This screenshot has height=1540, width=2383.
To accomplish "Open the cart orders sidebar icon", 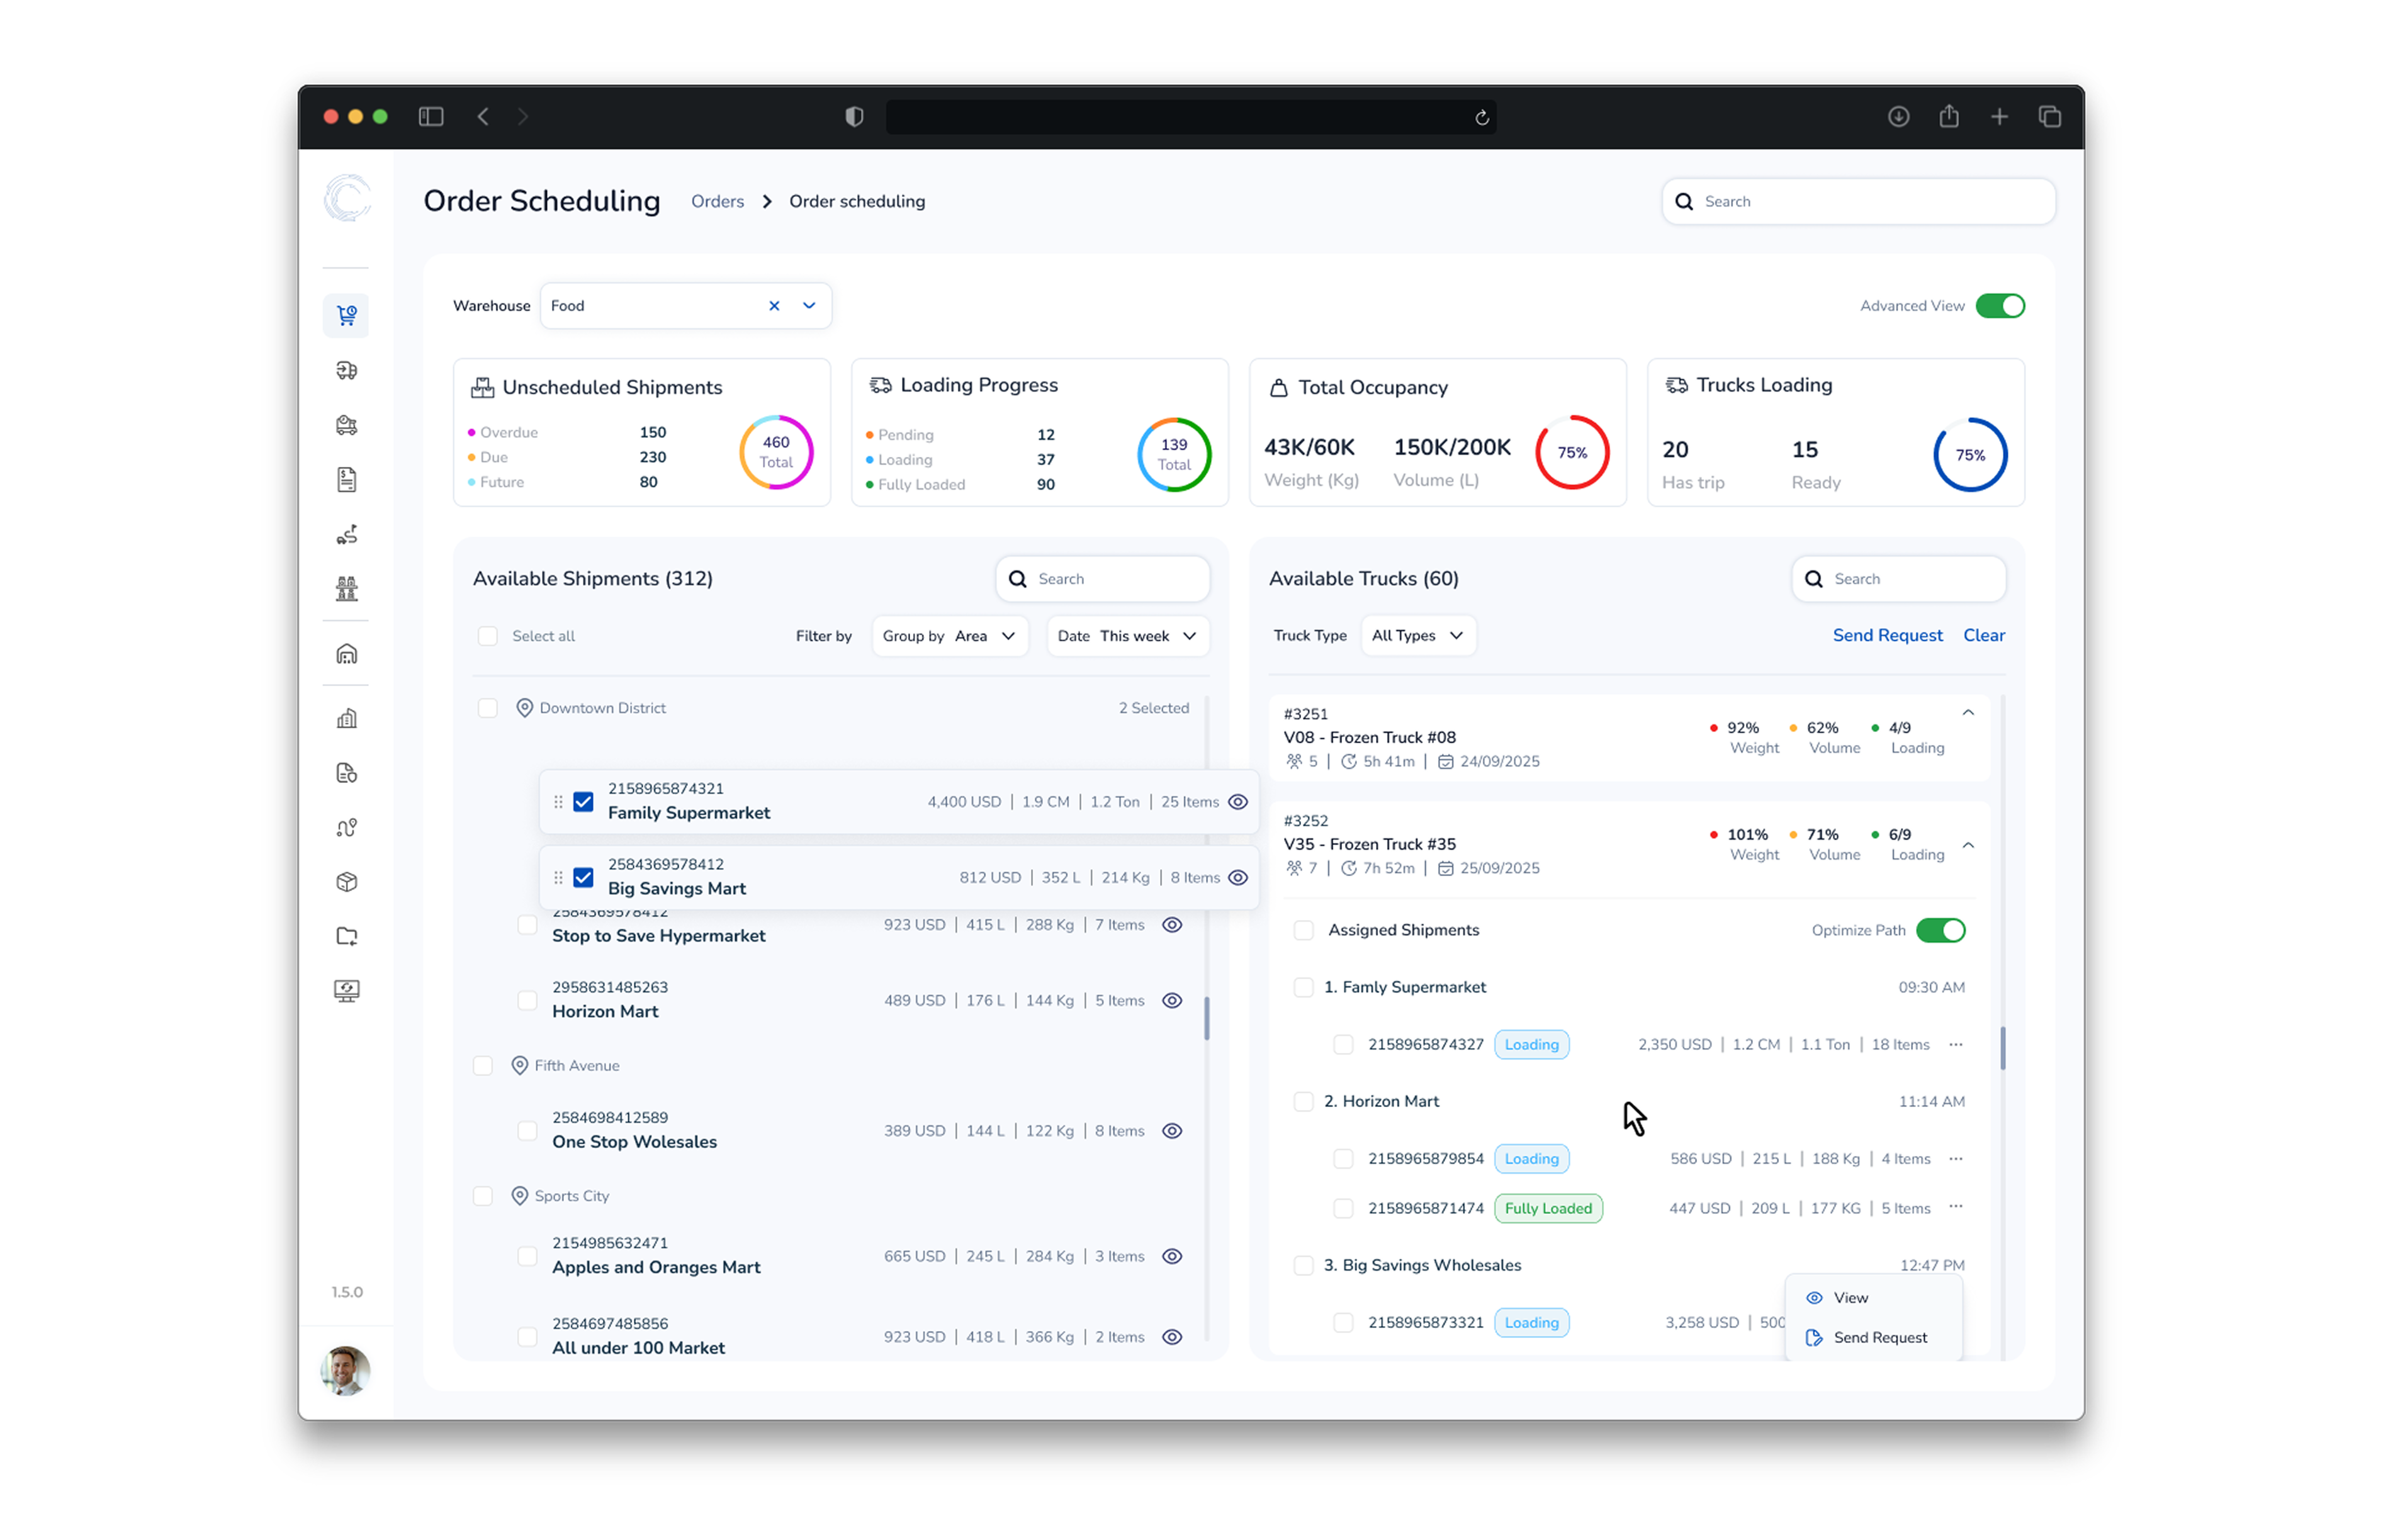I will coord(346,316).
